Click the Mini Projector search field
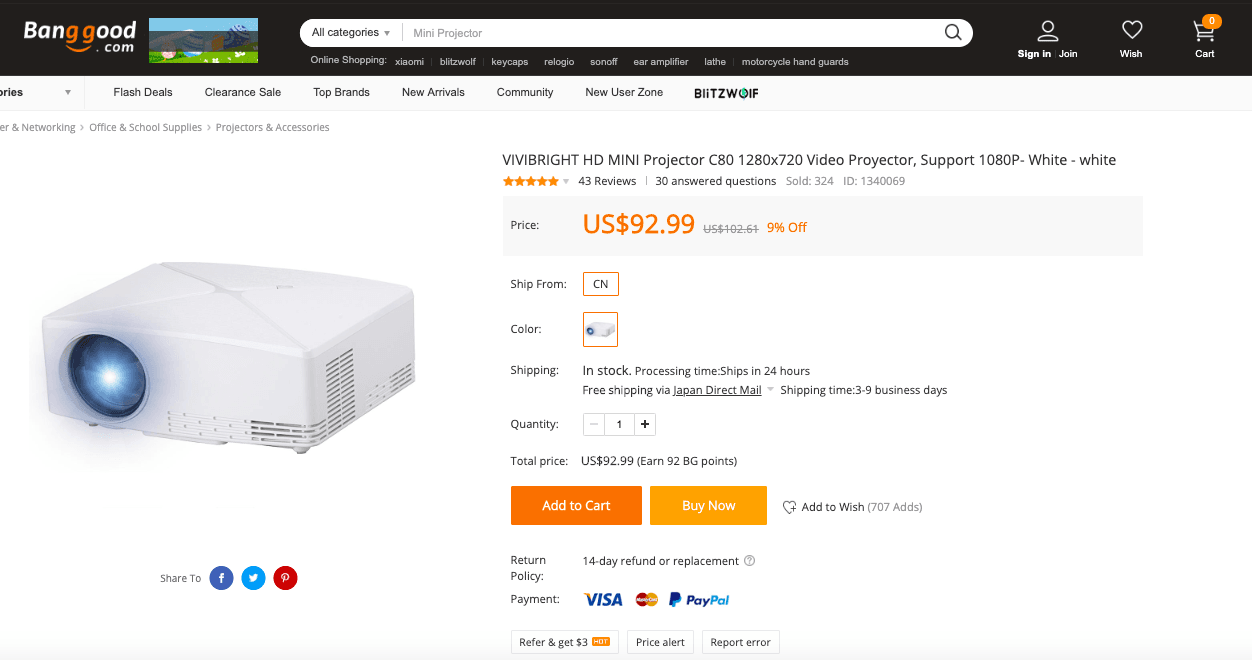This screenshot has width=1252, height=660. click(670, 33)
